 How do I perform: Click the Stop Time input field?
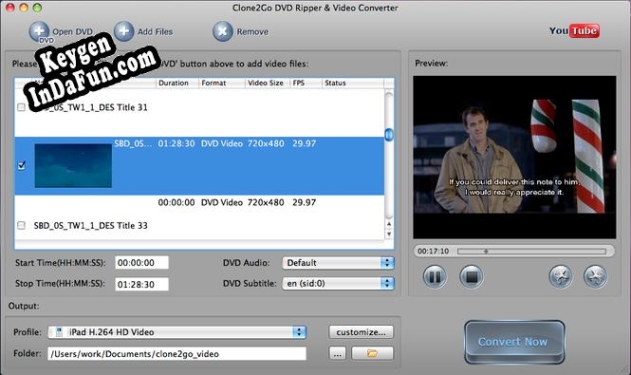coord(142,284)
